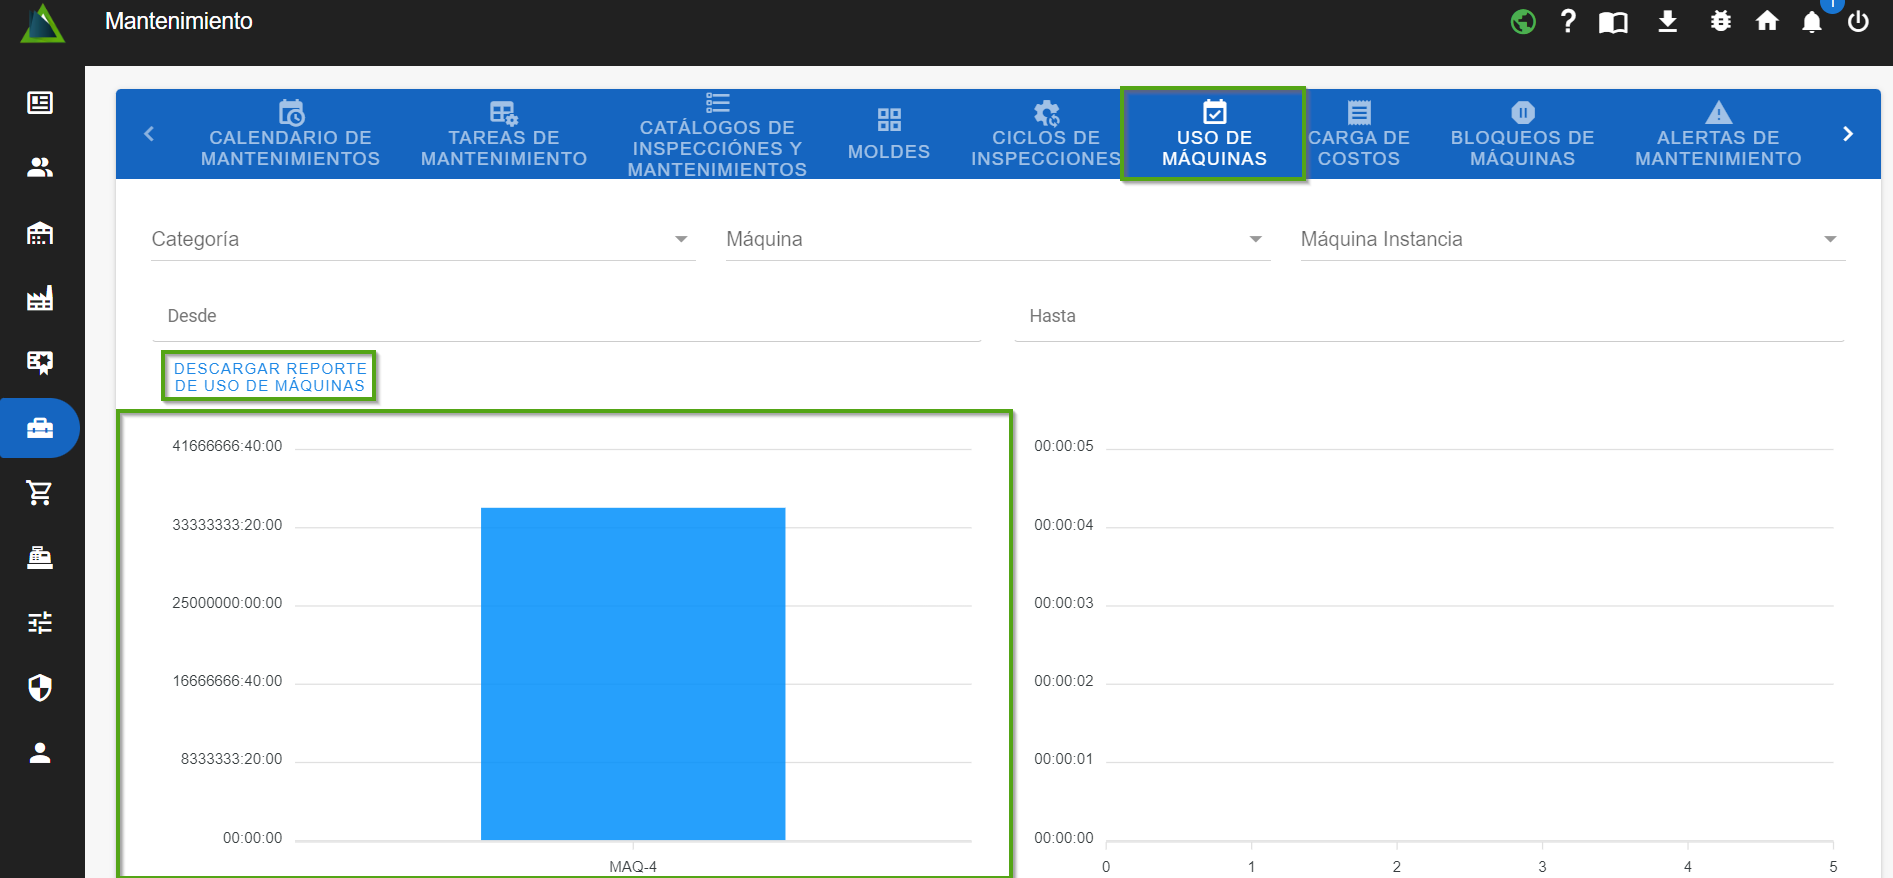Expand the Máquina dropdown
This screenshot has height=878, width=1893.
[997, 239]
